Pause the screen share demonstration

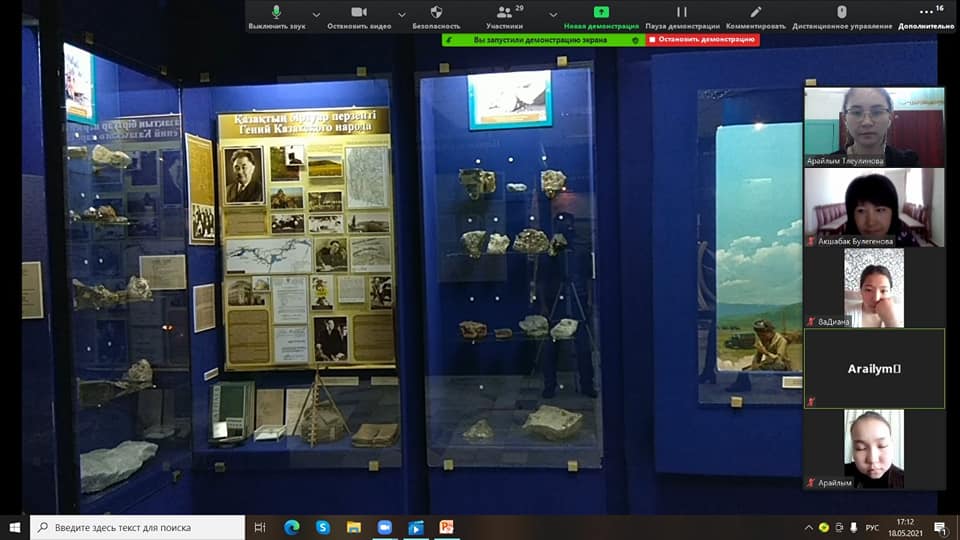[x=682, y=15]
